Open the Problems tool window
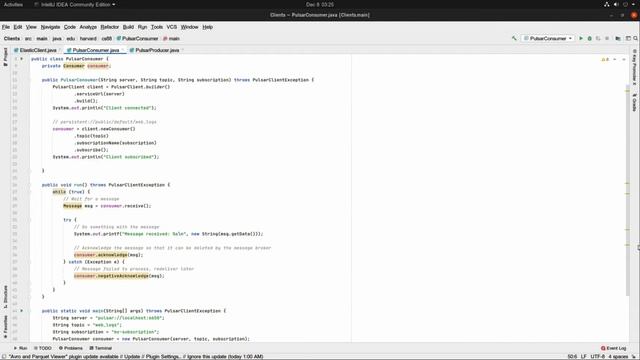 pos(71,348)
